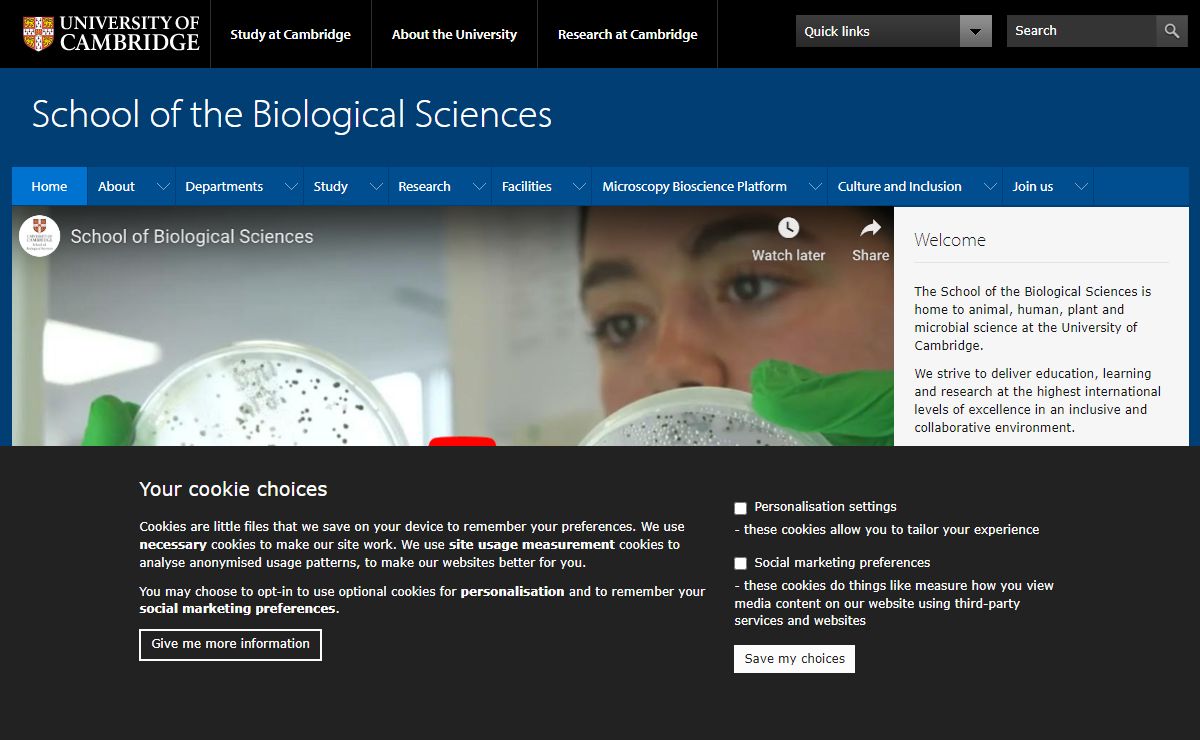Image resolution: width=1200 pixels, height=740 pixels.
Task: Open the Study navigation item
Action: (x=330, y=186)
